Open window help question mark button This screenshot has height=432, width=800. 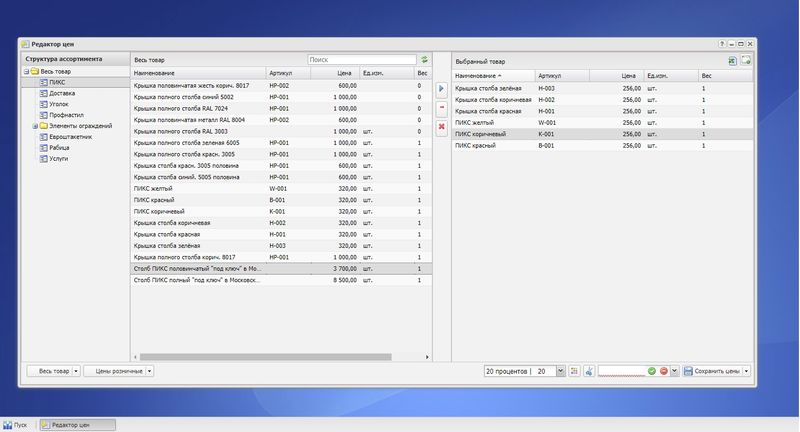pyautogui.click(x=722, y=44)
